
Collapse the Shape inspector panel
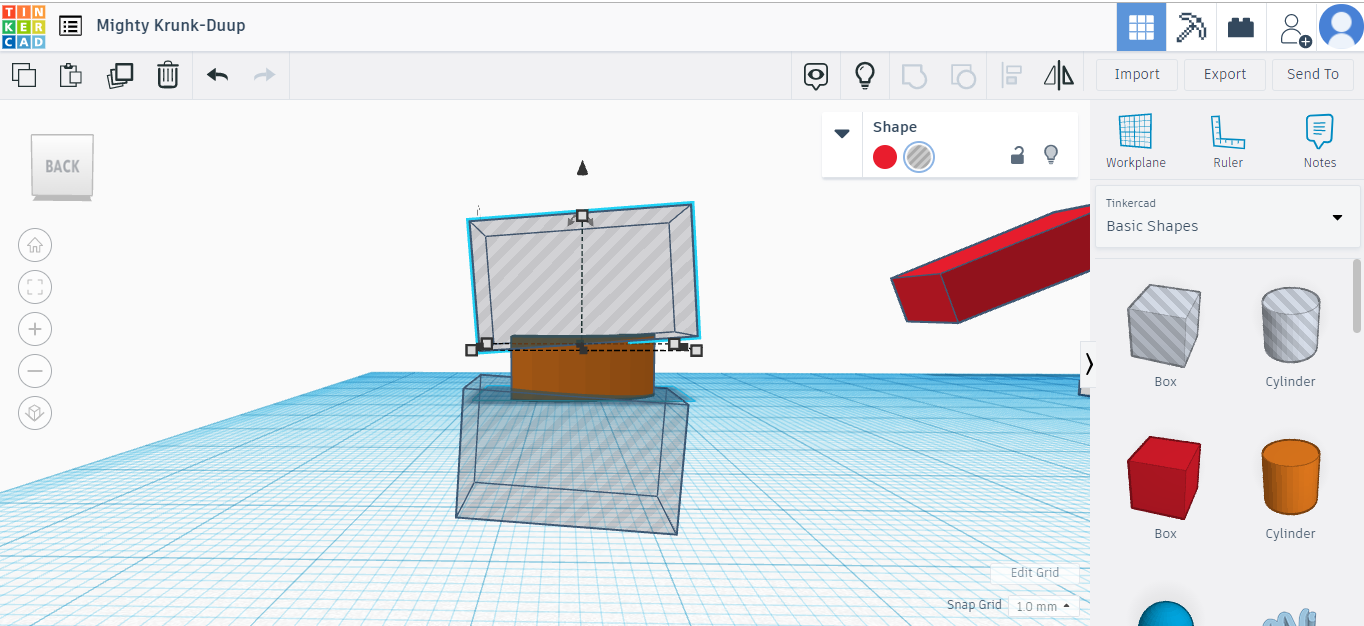[842, 134]
